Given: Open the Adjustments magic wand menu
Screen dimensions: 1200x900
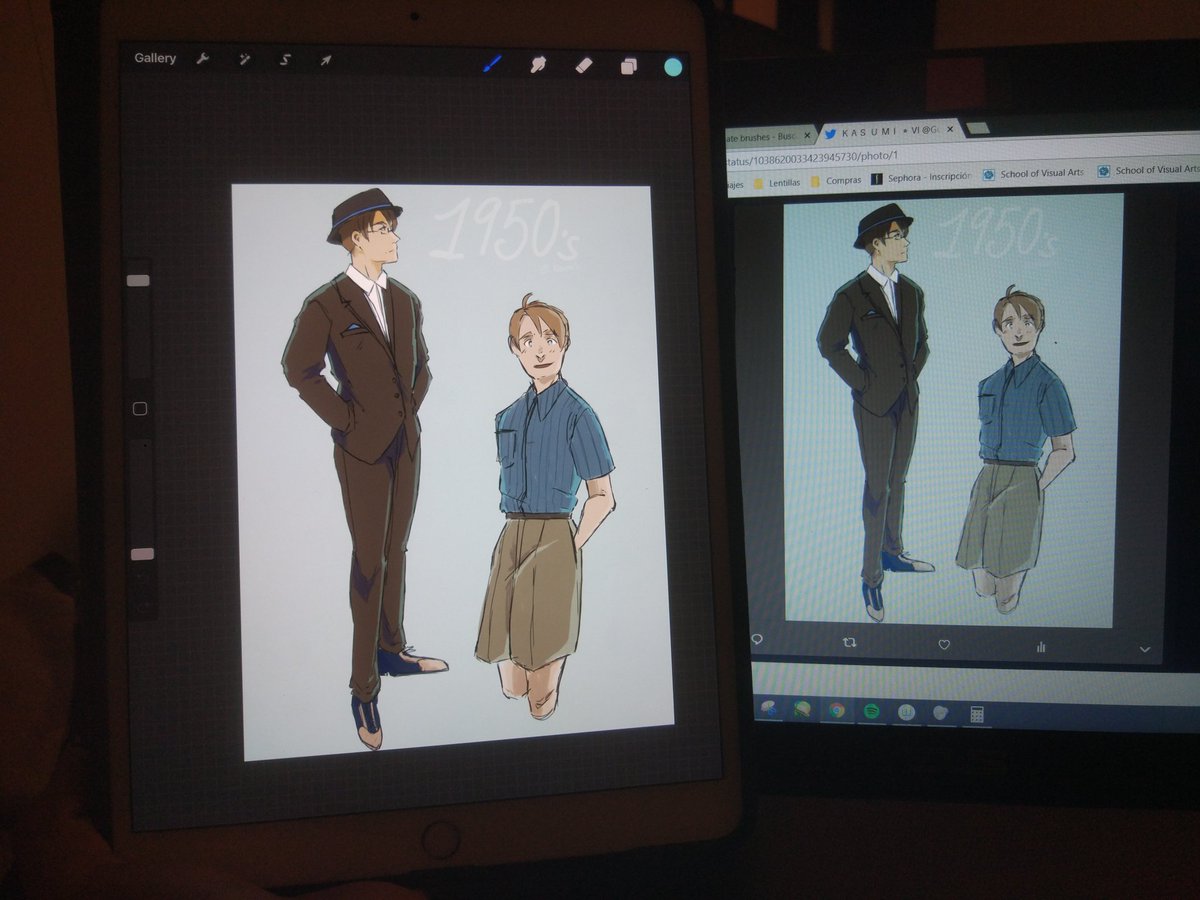Looking at the screenshot, I should (244, 60).
